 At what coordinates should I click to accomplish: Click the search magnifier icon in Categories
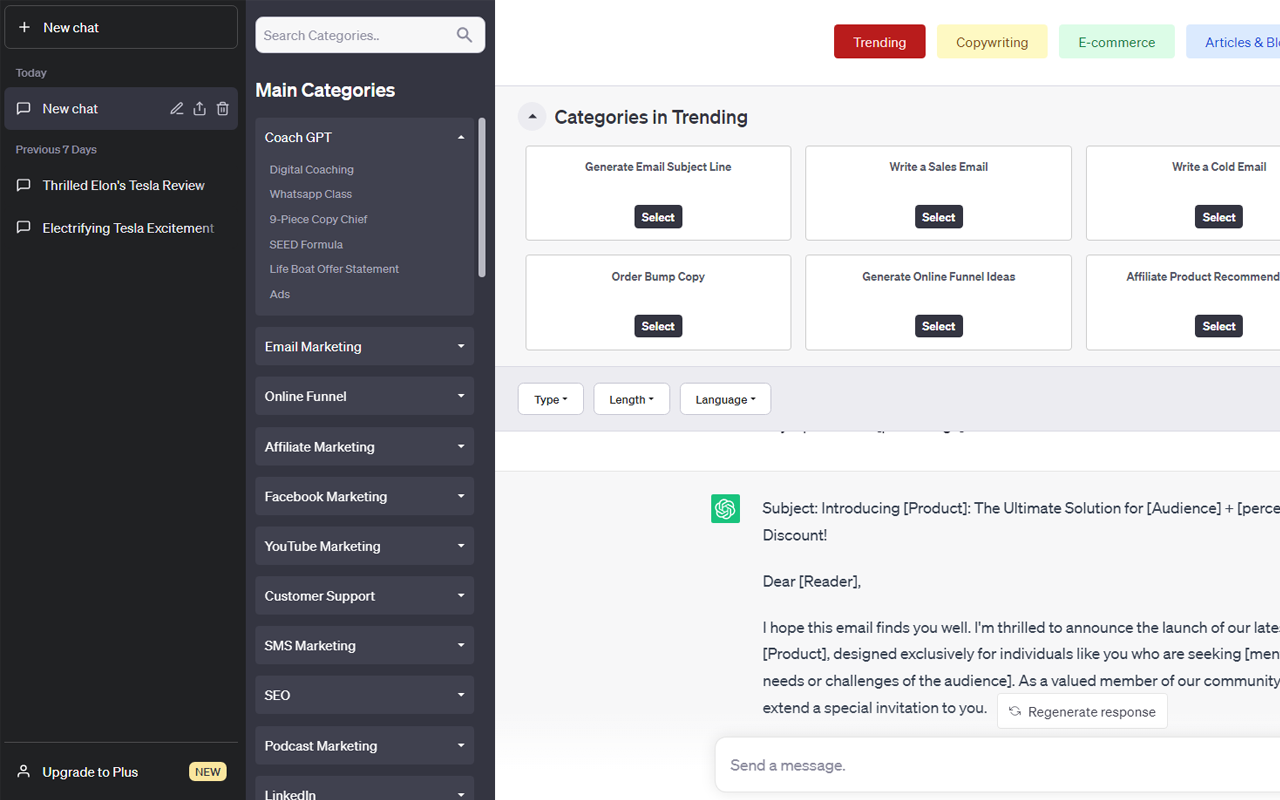pos(464,35)
